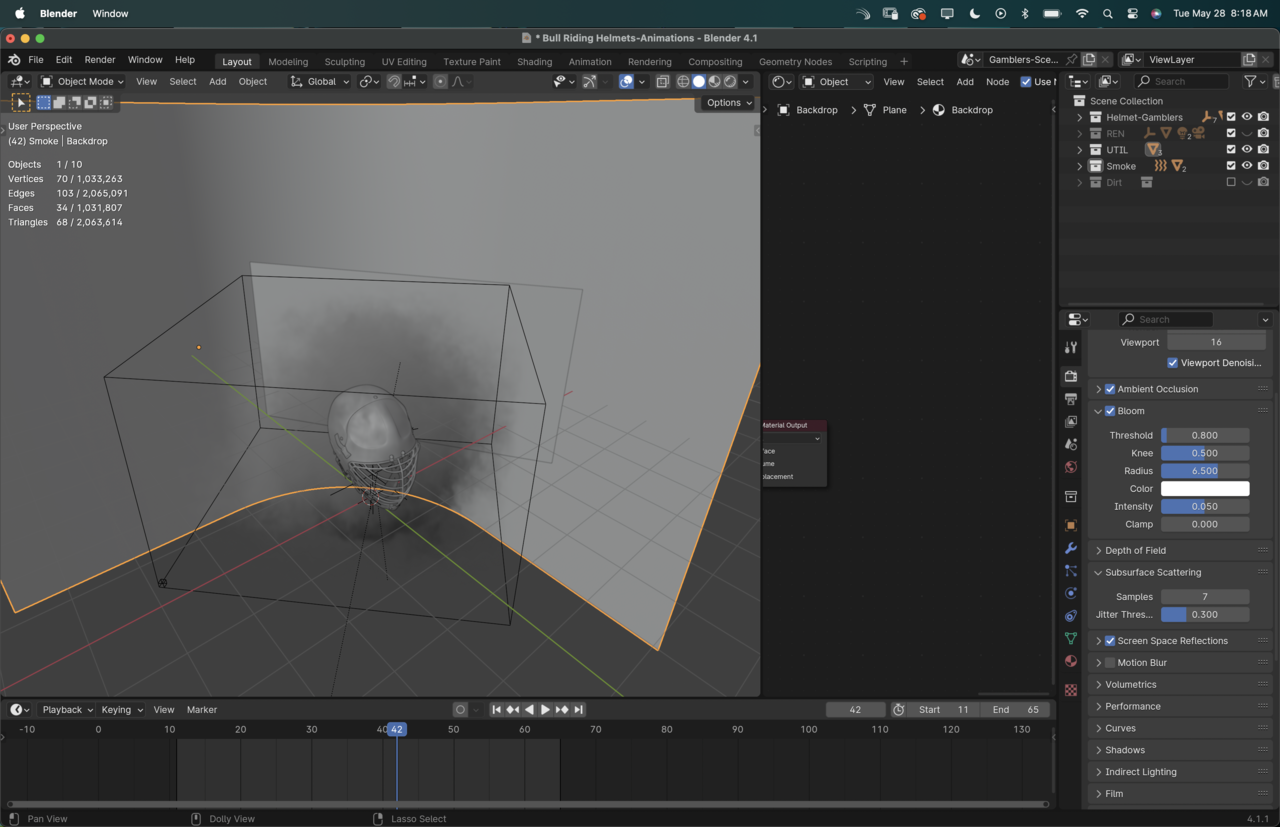Image resolution: width=1280 pixels, height=827 pixels.
Task: Jump to the timeline end frame
Action: point(578,710)
